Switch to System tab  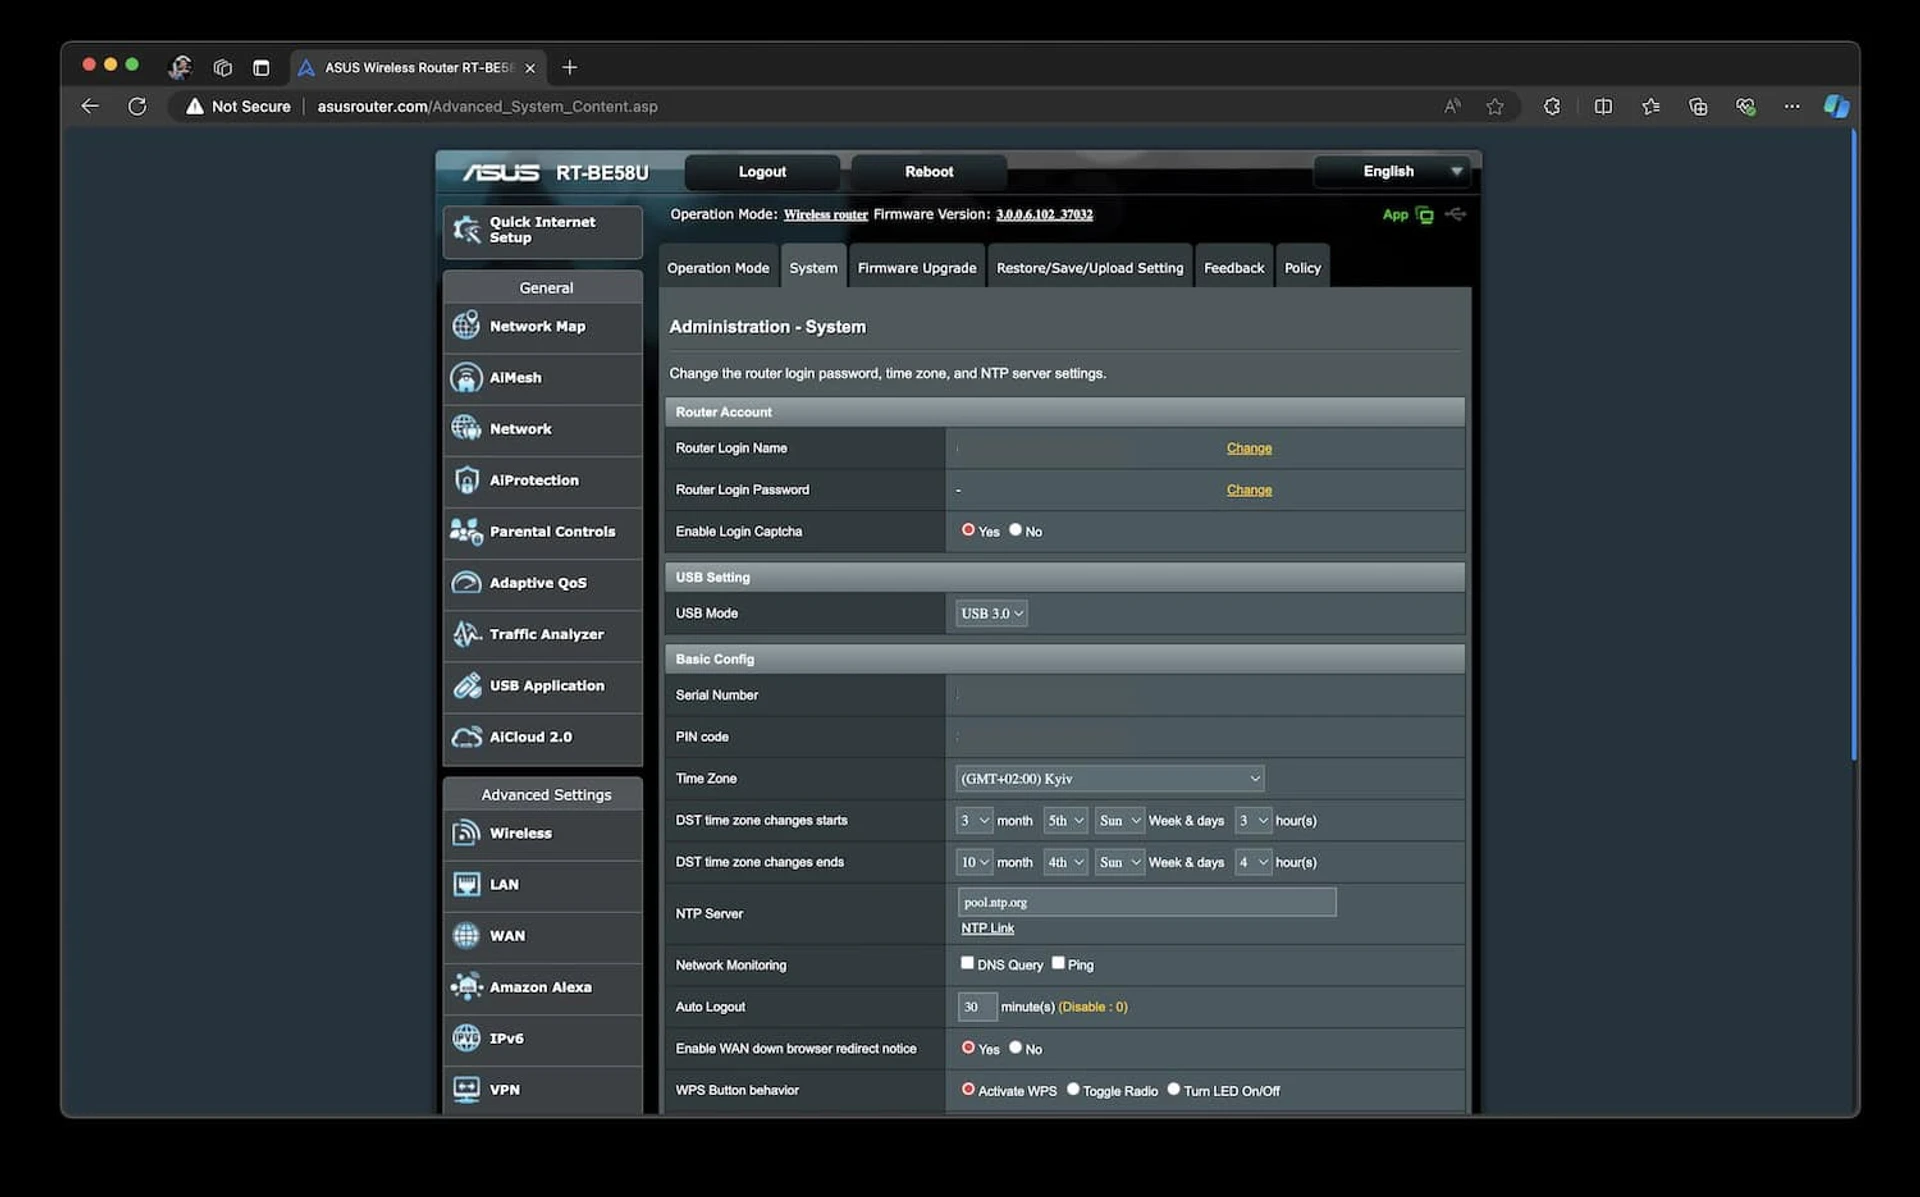click(x=813, y=267)
